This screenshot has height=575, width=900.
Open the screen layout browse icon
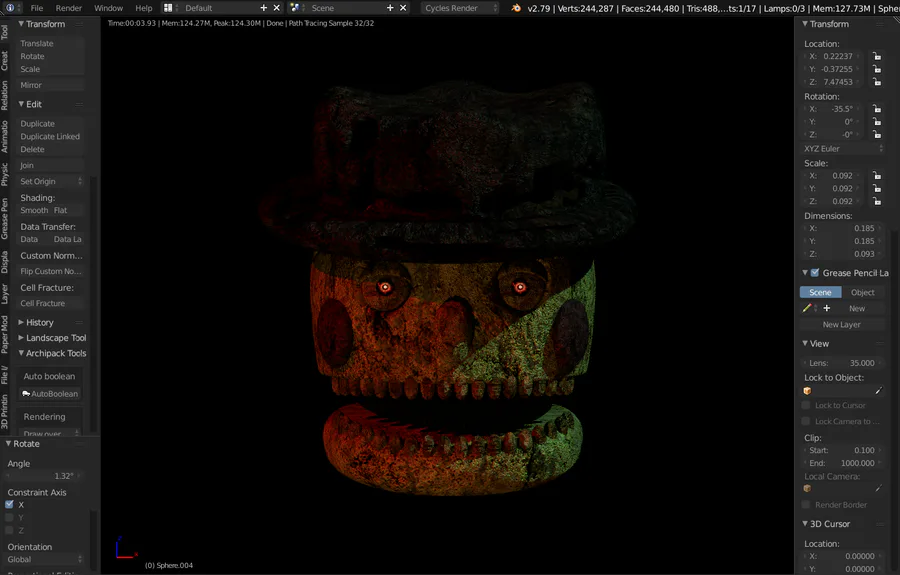[x=168, y=8]
